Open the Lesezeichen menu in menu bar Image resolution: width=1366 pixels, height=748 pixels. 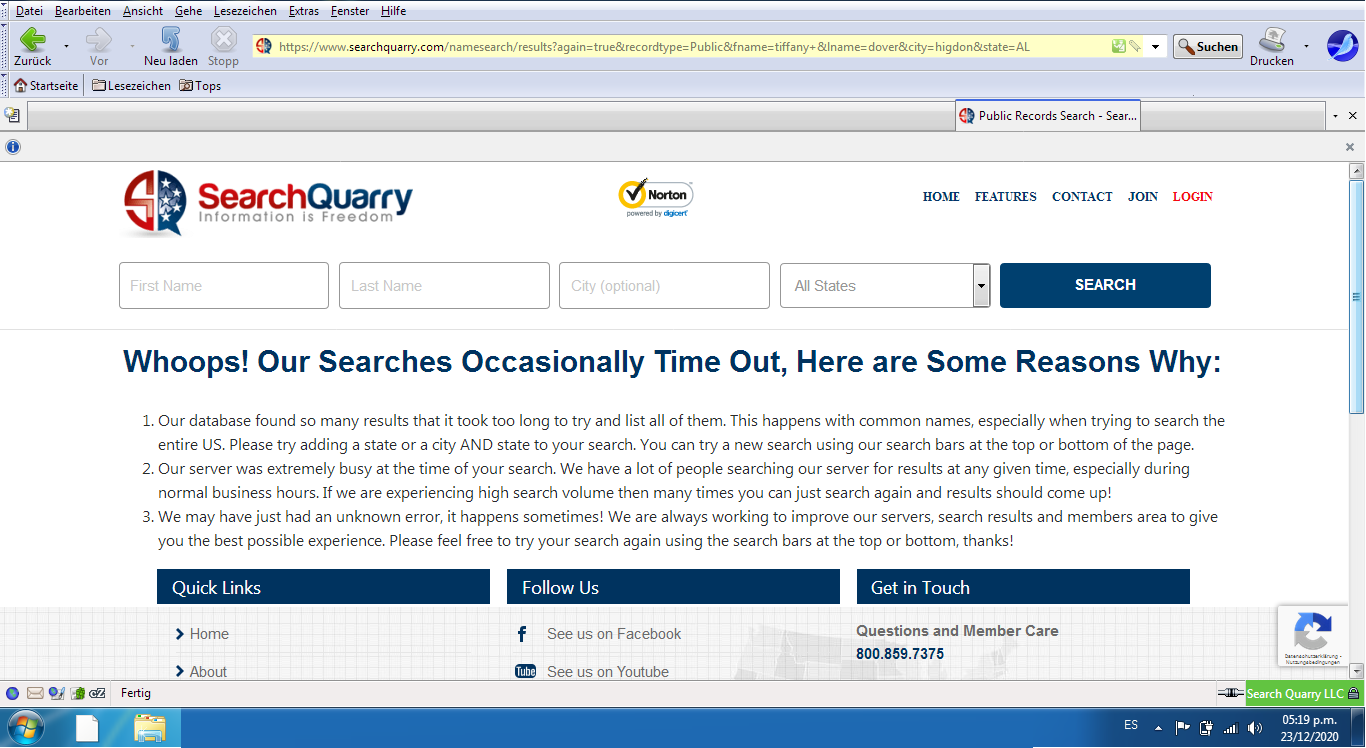coord(245,11)
